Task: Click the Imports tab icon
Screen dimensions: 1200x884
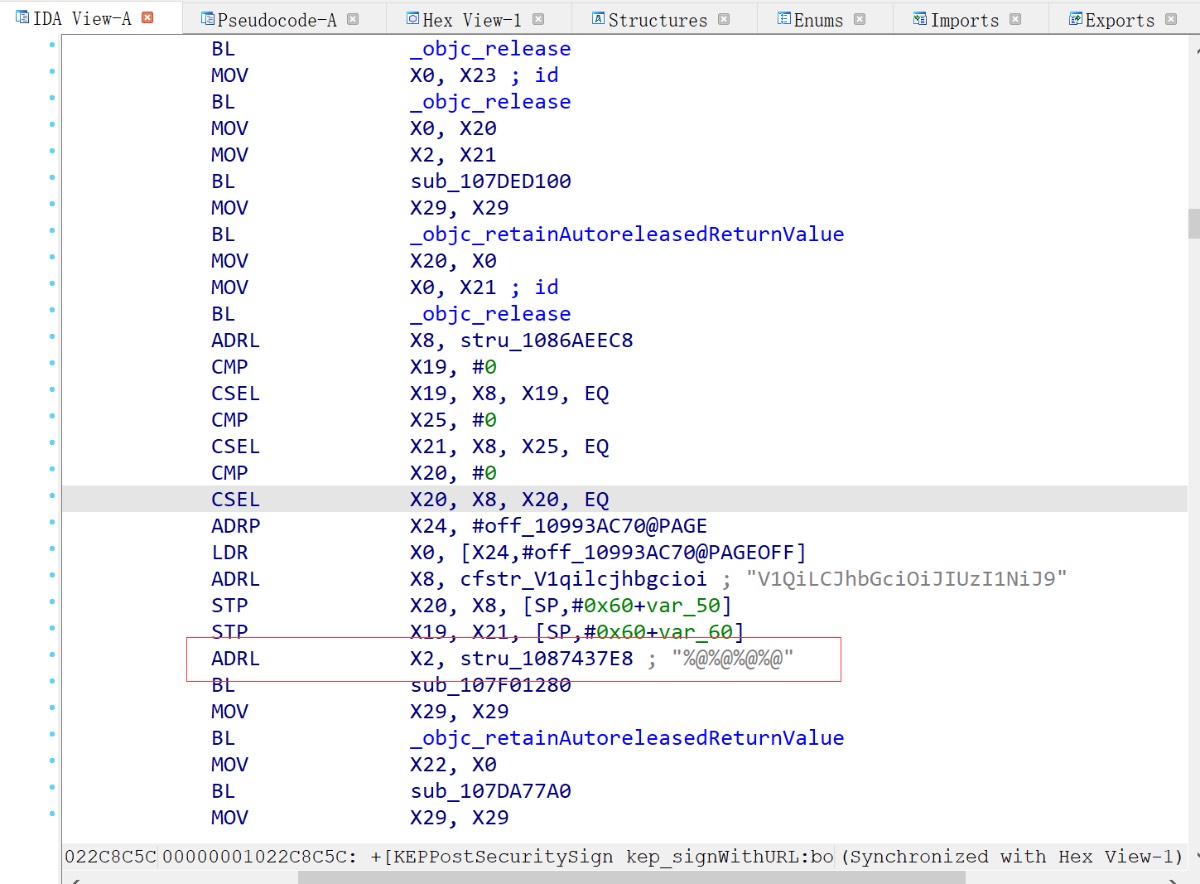Action: pos(919,19)
